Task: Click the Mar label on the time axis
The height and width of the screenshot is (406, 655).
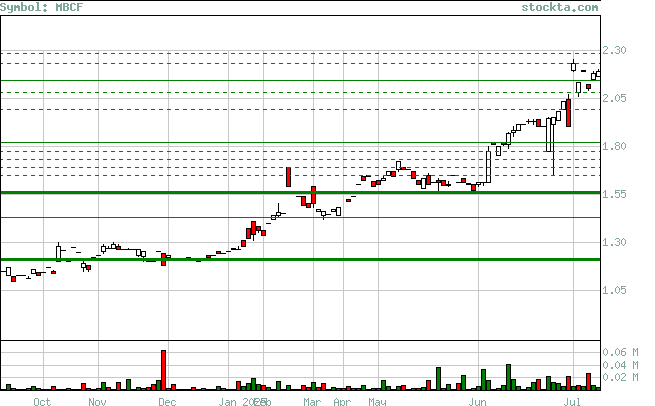Action: click(312, 402)
